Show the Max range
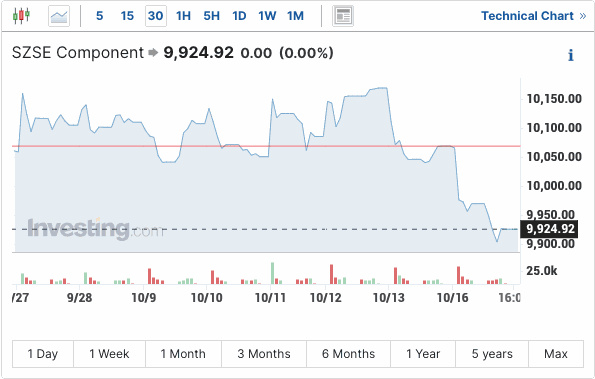This screenshot has height=379, width=595. (556, 354)
